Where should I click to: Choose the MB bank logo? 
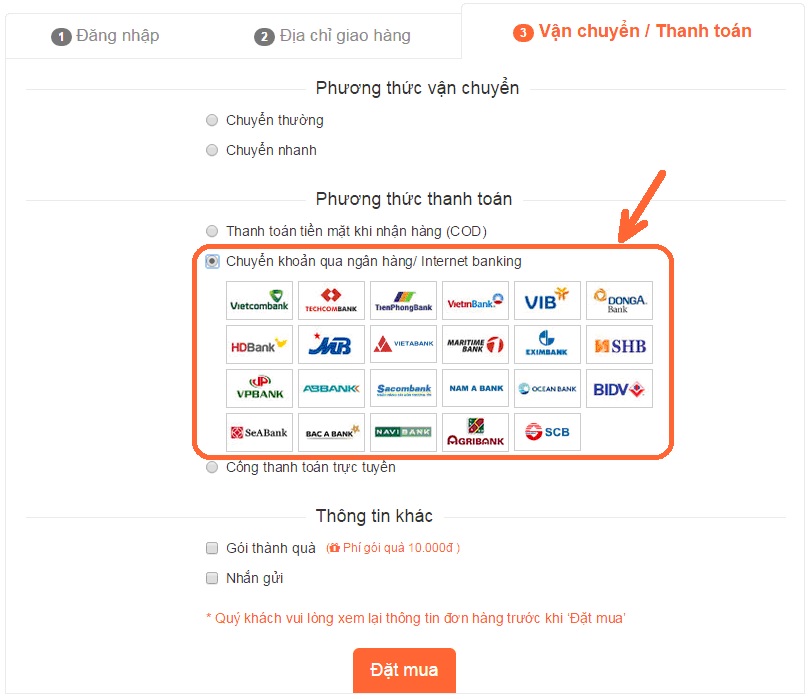coord(331,345)
